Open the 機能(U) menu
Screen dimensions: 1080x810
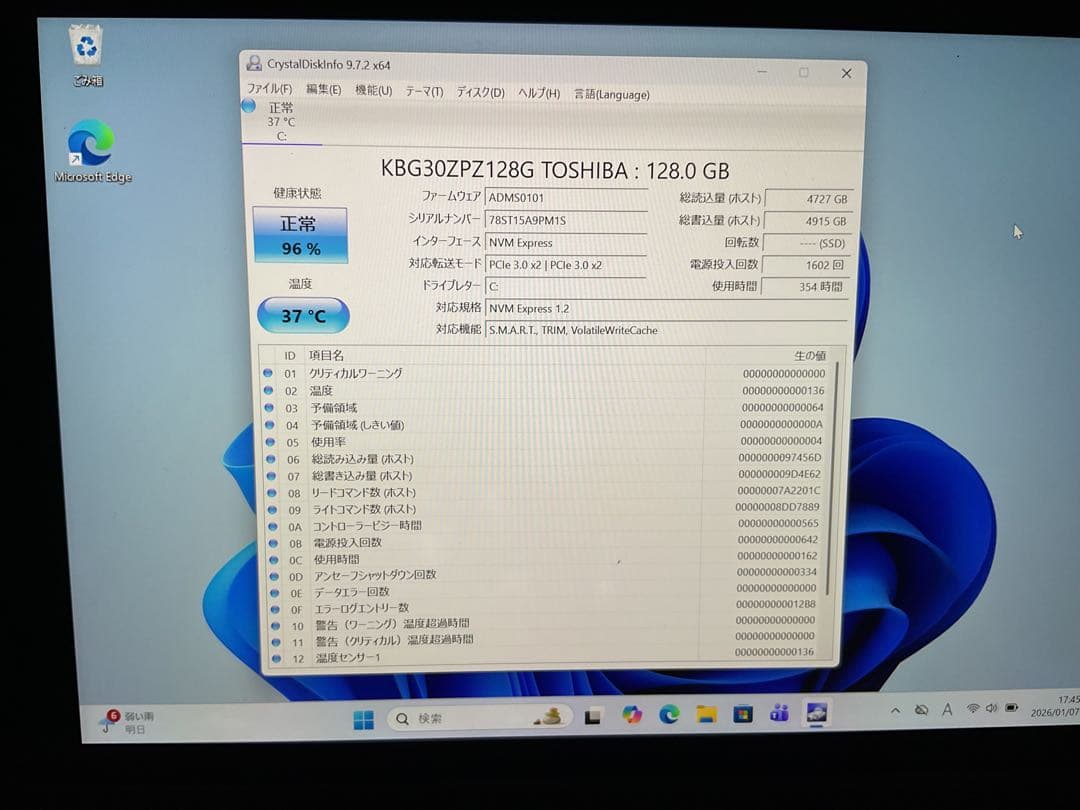(x=373, y=90)
